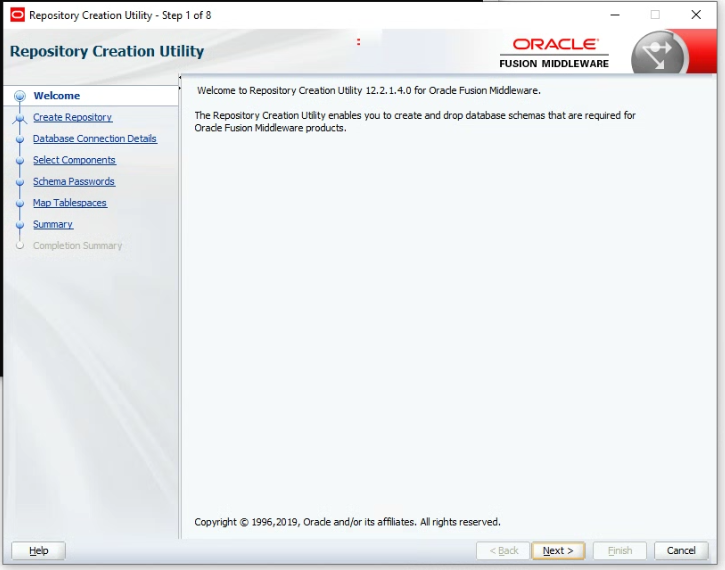Select the Welcome step bullet icon
Screen dimensions: 725x570
point(19,96)
